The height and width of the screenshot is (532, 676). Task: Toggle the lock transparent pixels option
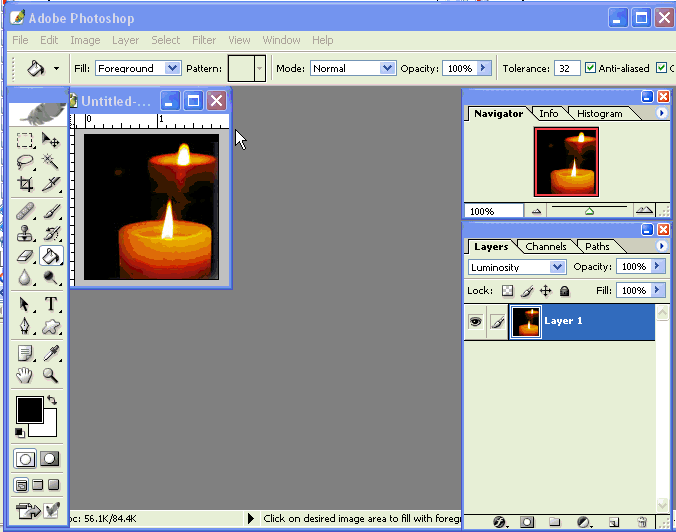coord(507,291)
